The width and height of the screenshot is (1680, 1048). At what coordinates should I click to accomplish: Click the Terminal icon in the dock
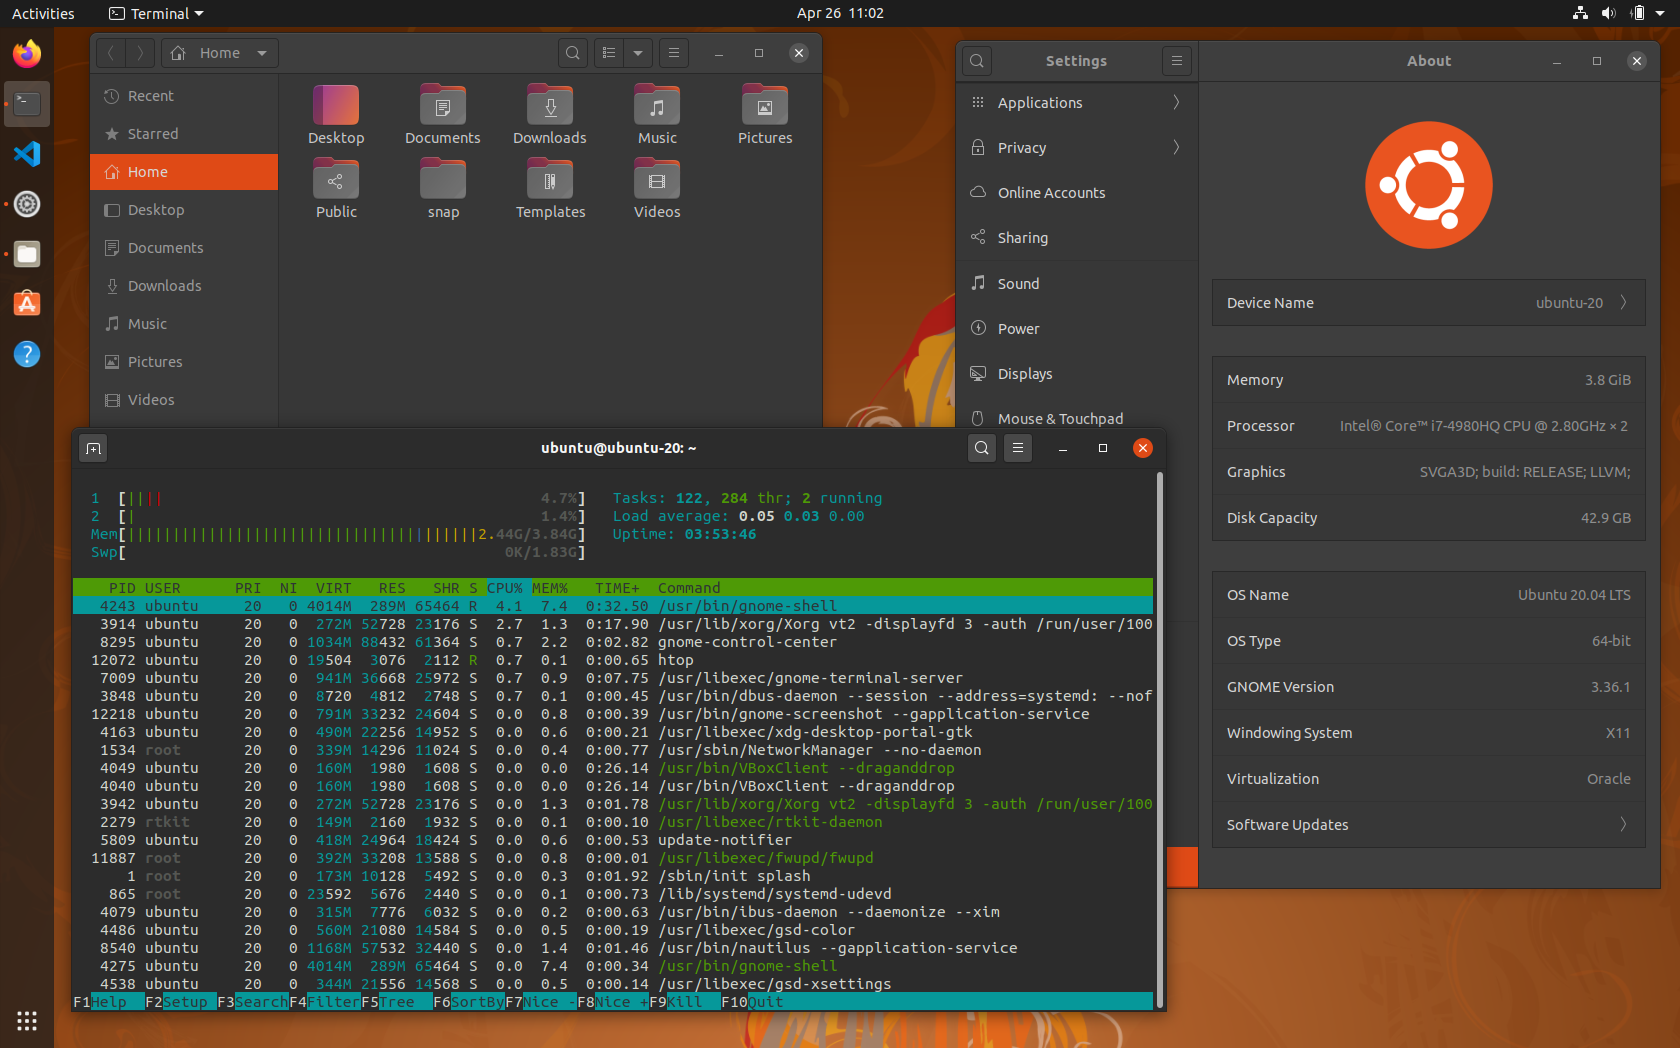click(27, 104)
